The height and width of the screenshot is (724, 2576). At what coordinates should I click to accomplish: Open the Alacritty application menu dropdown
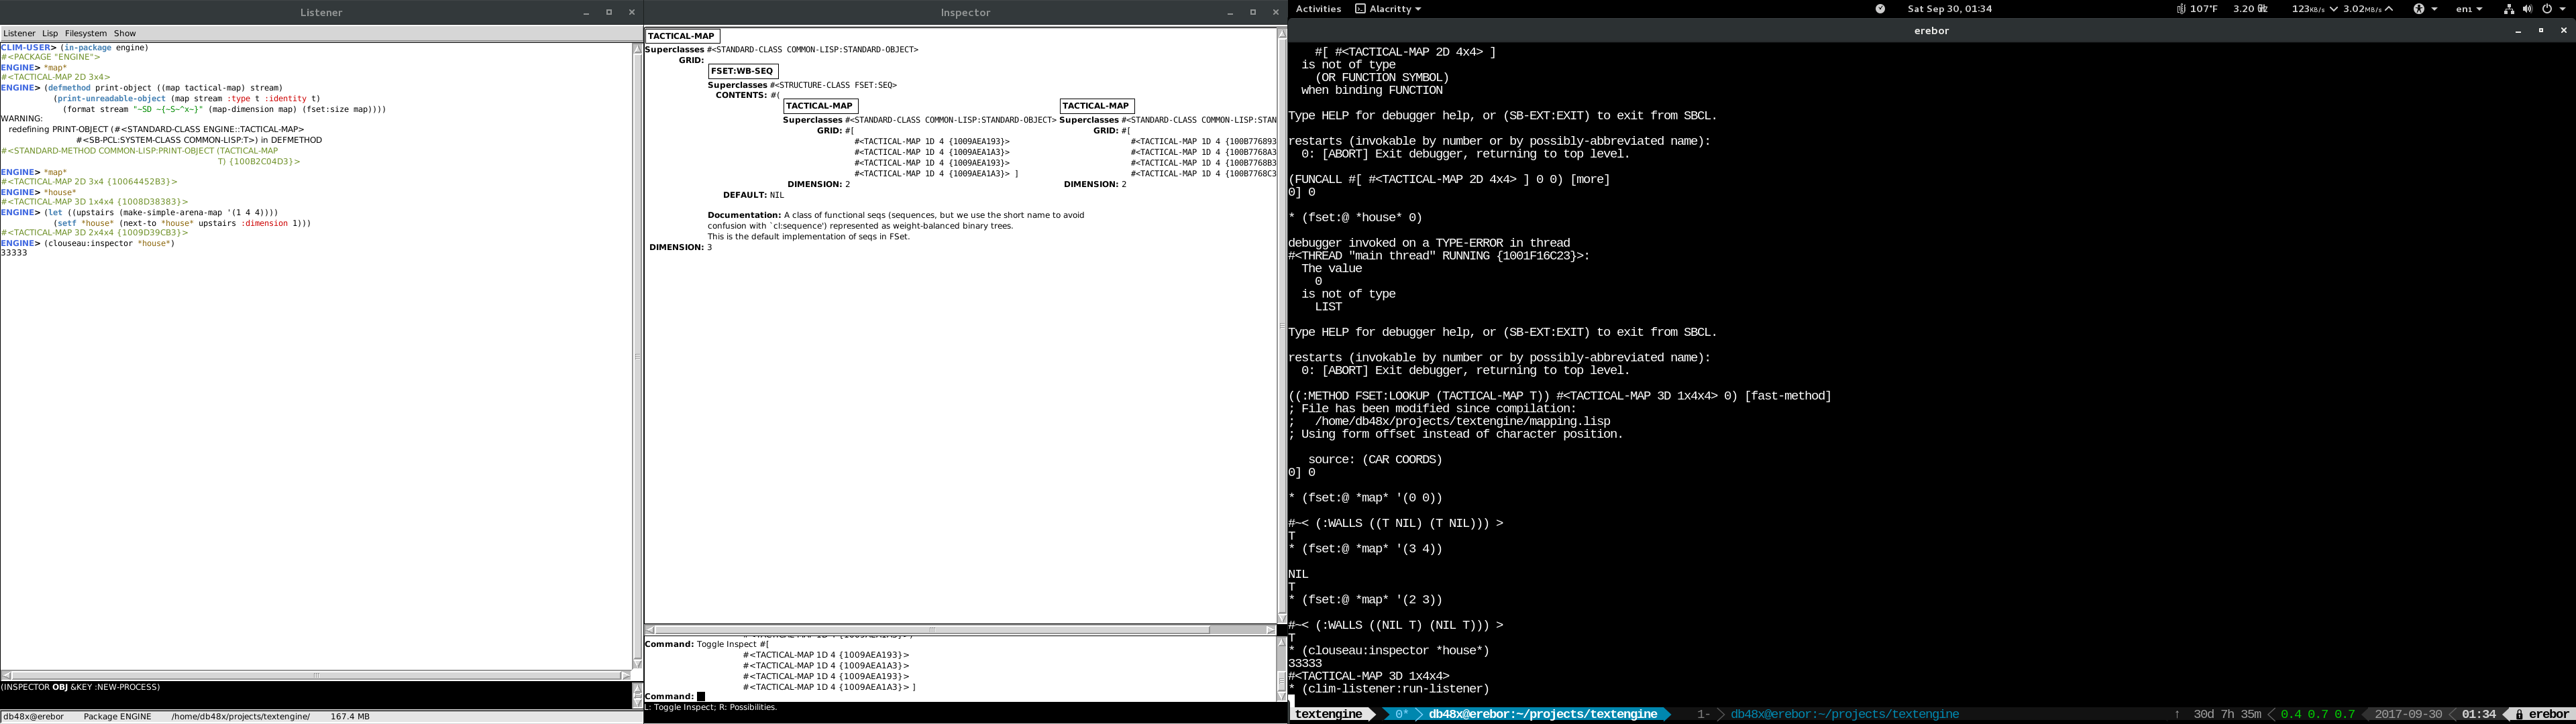pos(1388,9)
